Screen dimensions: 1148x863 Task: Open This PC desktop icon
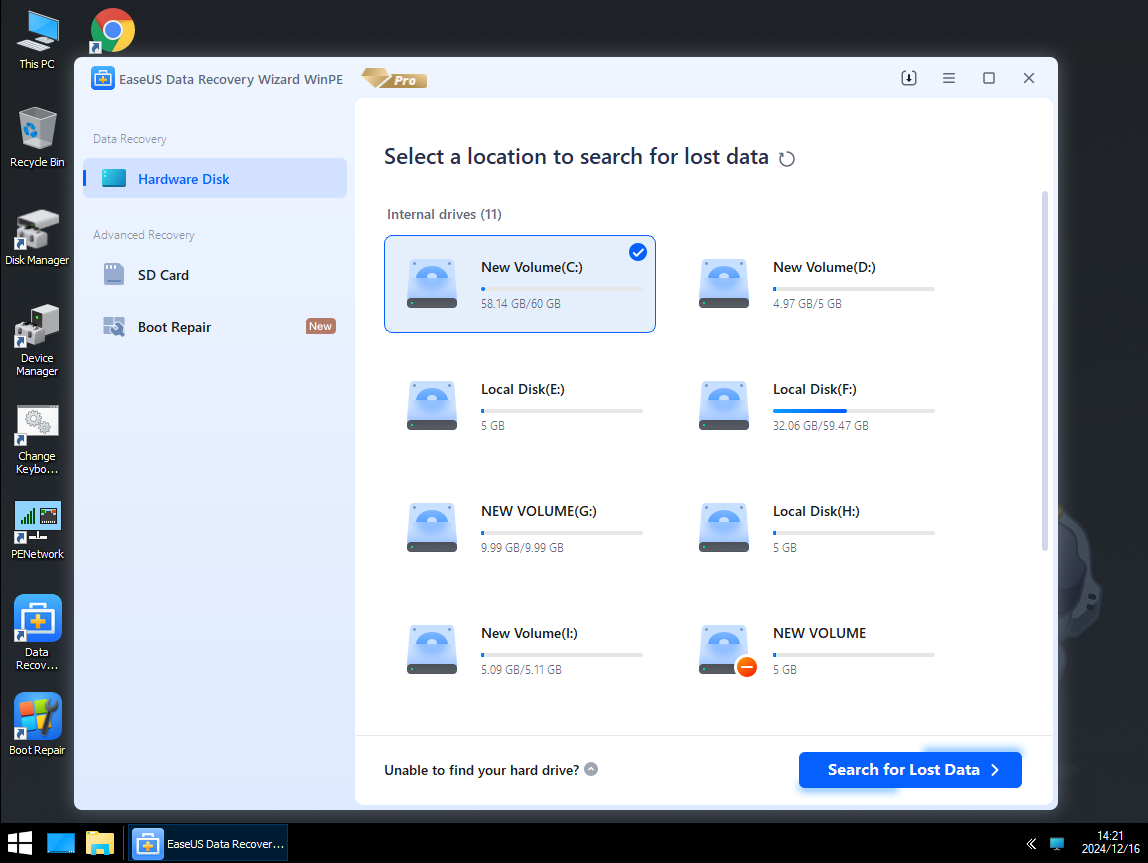click(37, 40)
